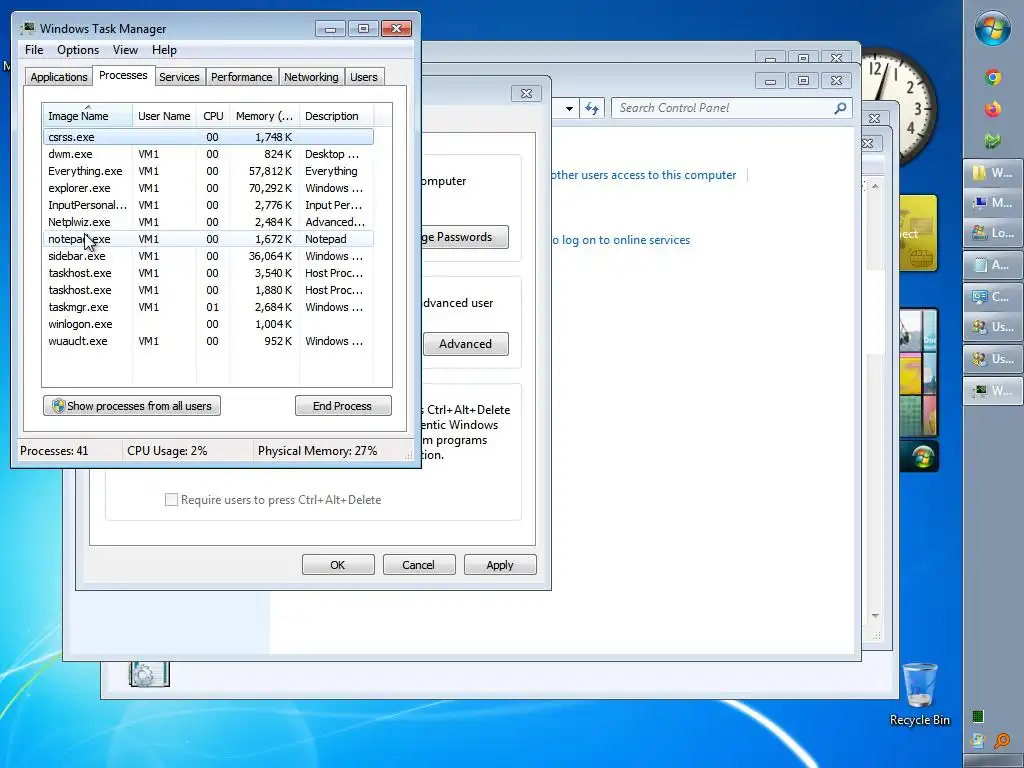The image size is (1024, 768).
Task: Sort processes by CPU column header
Action: 213,116
